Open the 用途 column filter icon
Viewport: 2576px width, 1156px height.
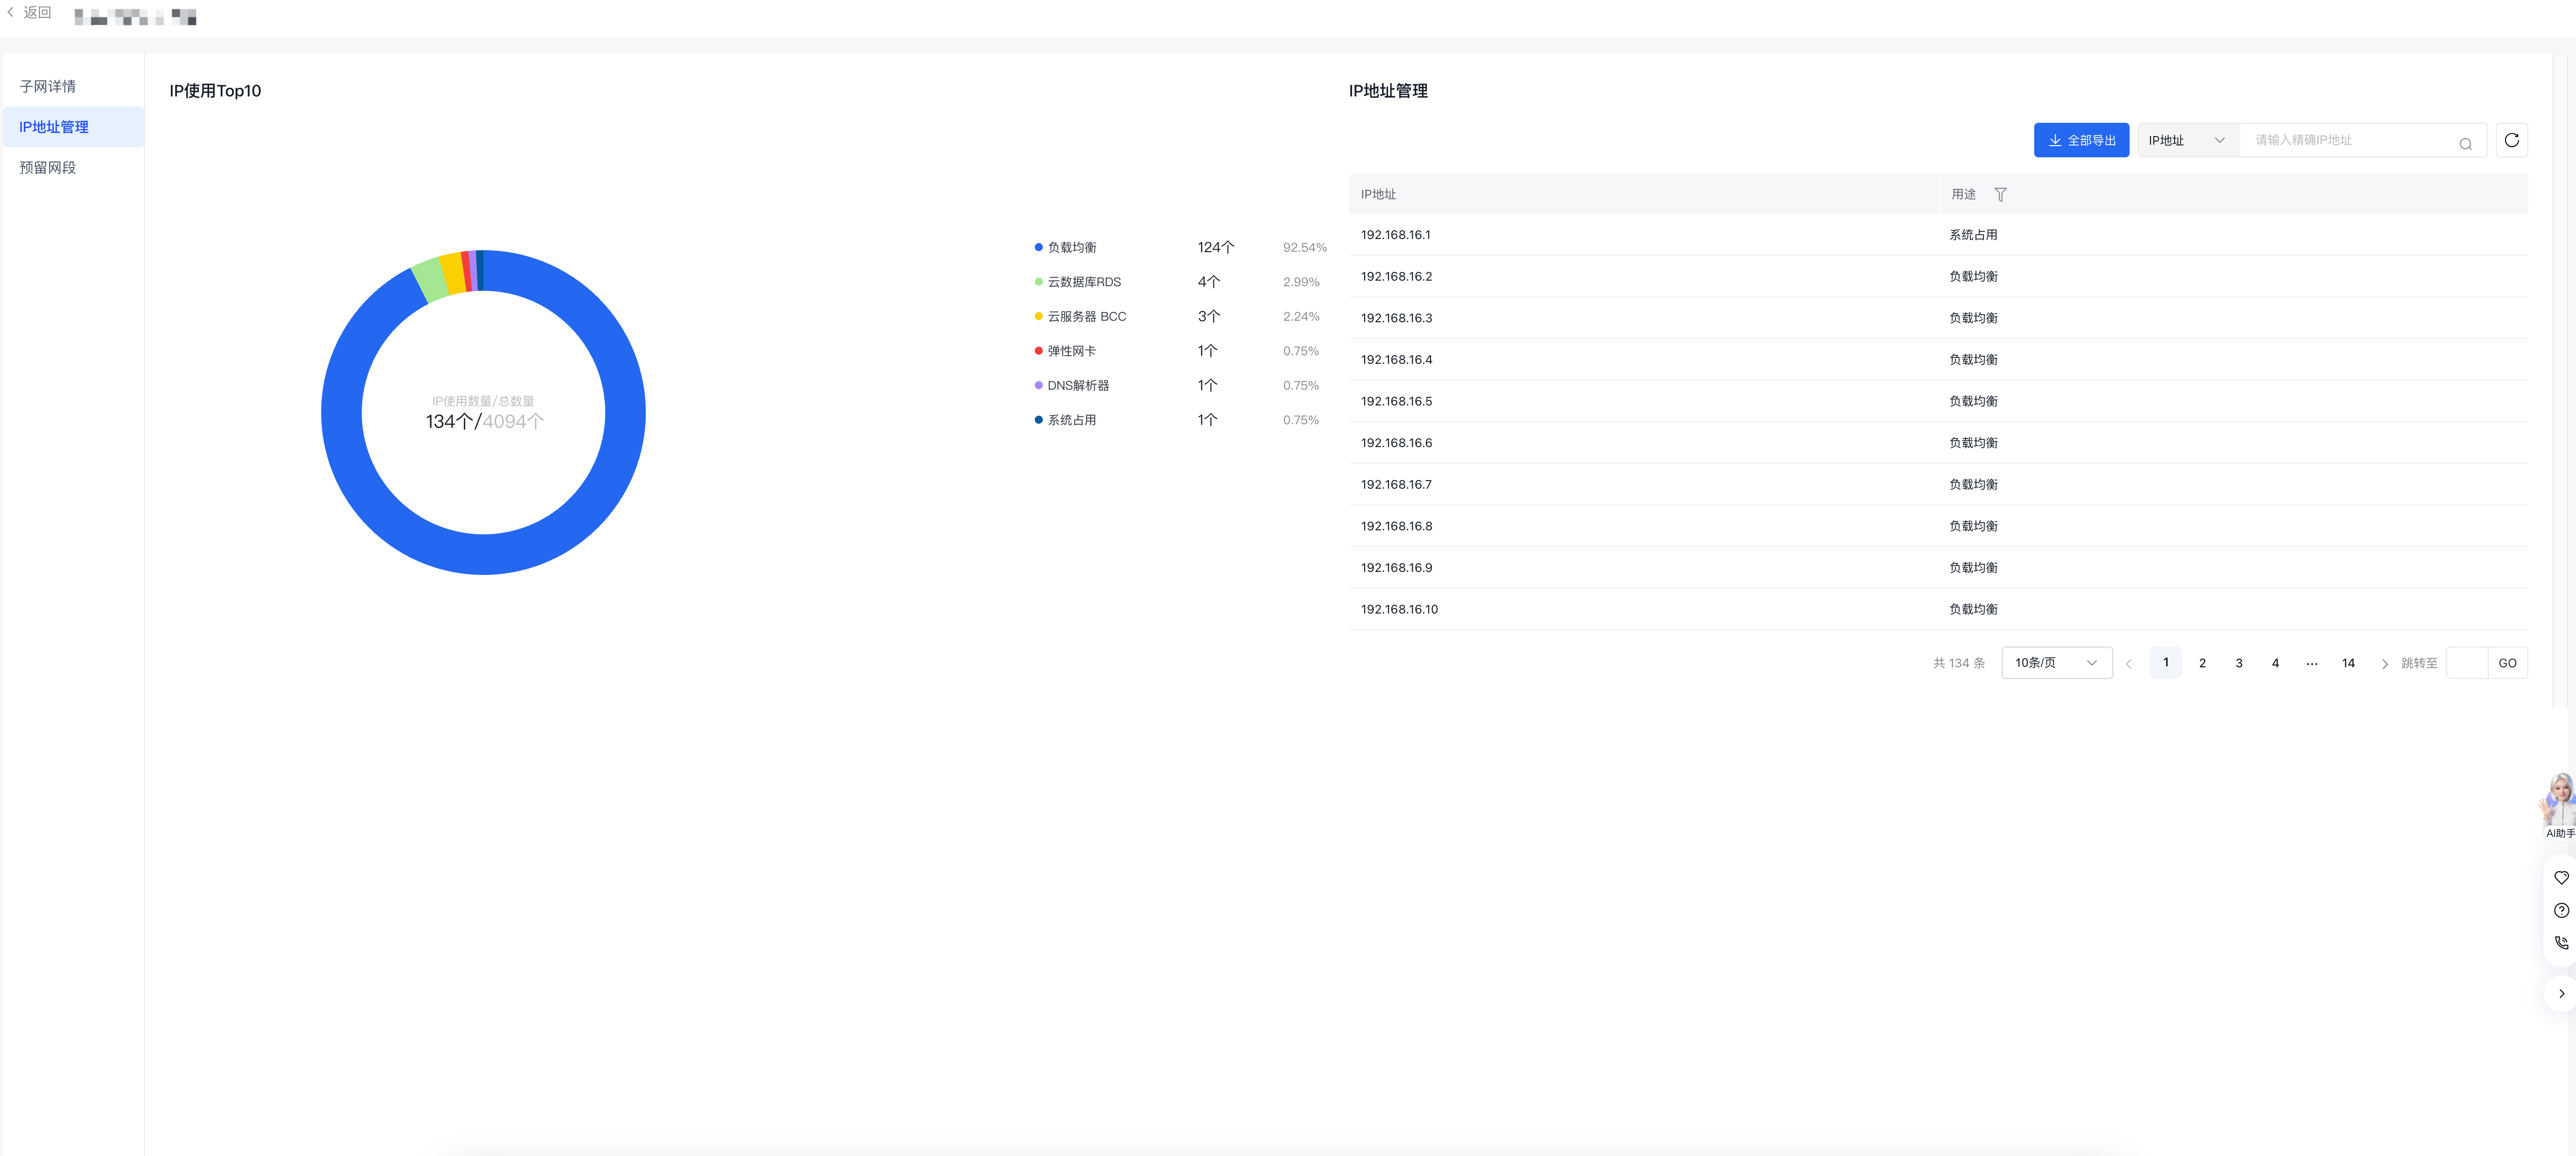pyautogui.click(x=2000, y=194)
